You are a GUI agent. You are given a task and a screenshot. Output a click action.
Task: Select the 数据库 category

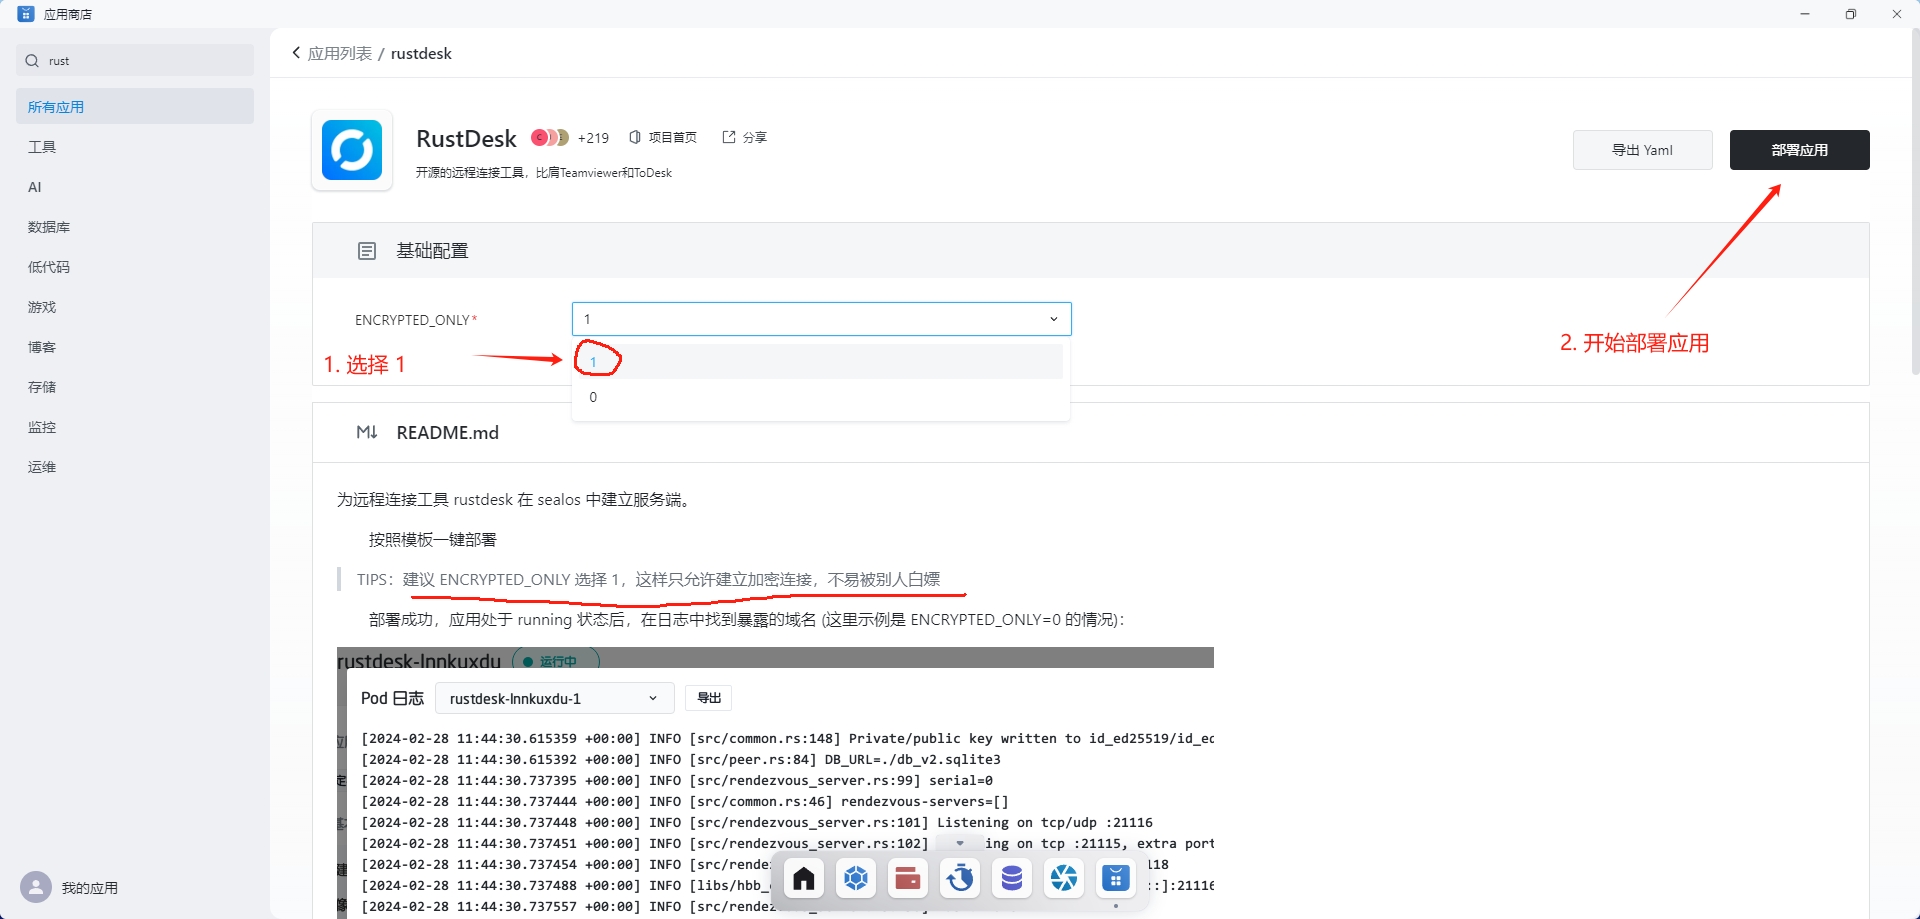coord(135,227)
